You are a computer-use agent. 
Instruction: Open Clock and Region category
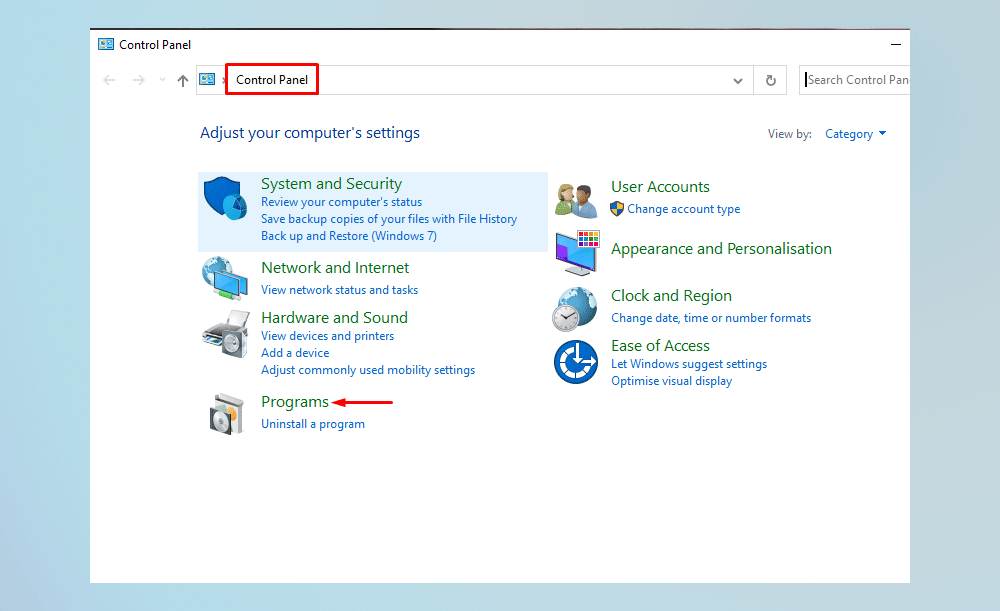(x=671, y=296)
